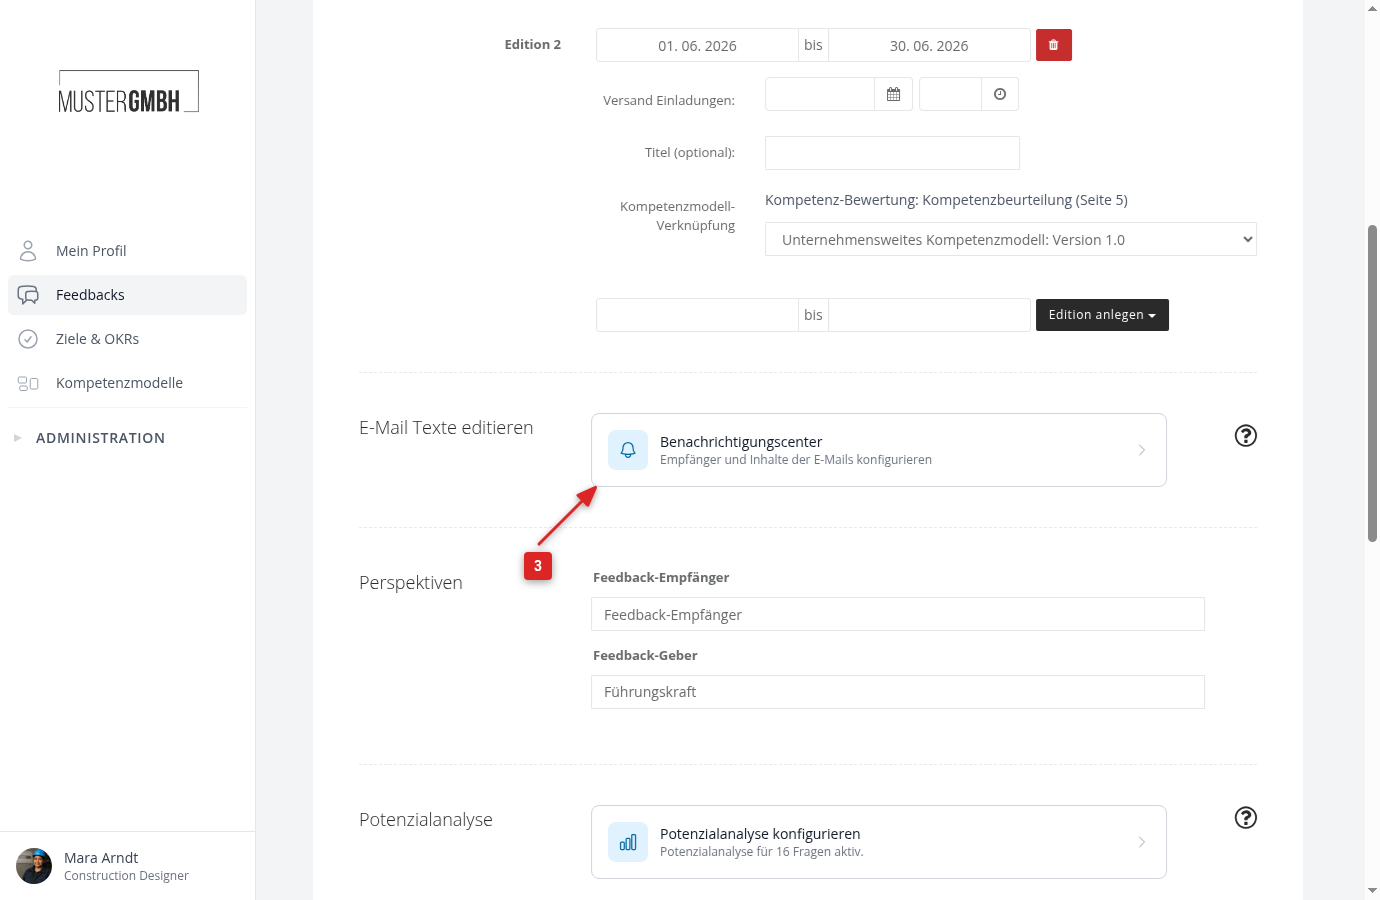Click the bell icon in Benachrichtigungscenter
The height and width of the screenshot is (900, 1380).
coord(628,450)
